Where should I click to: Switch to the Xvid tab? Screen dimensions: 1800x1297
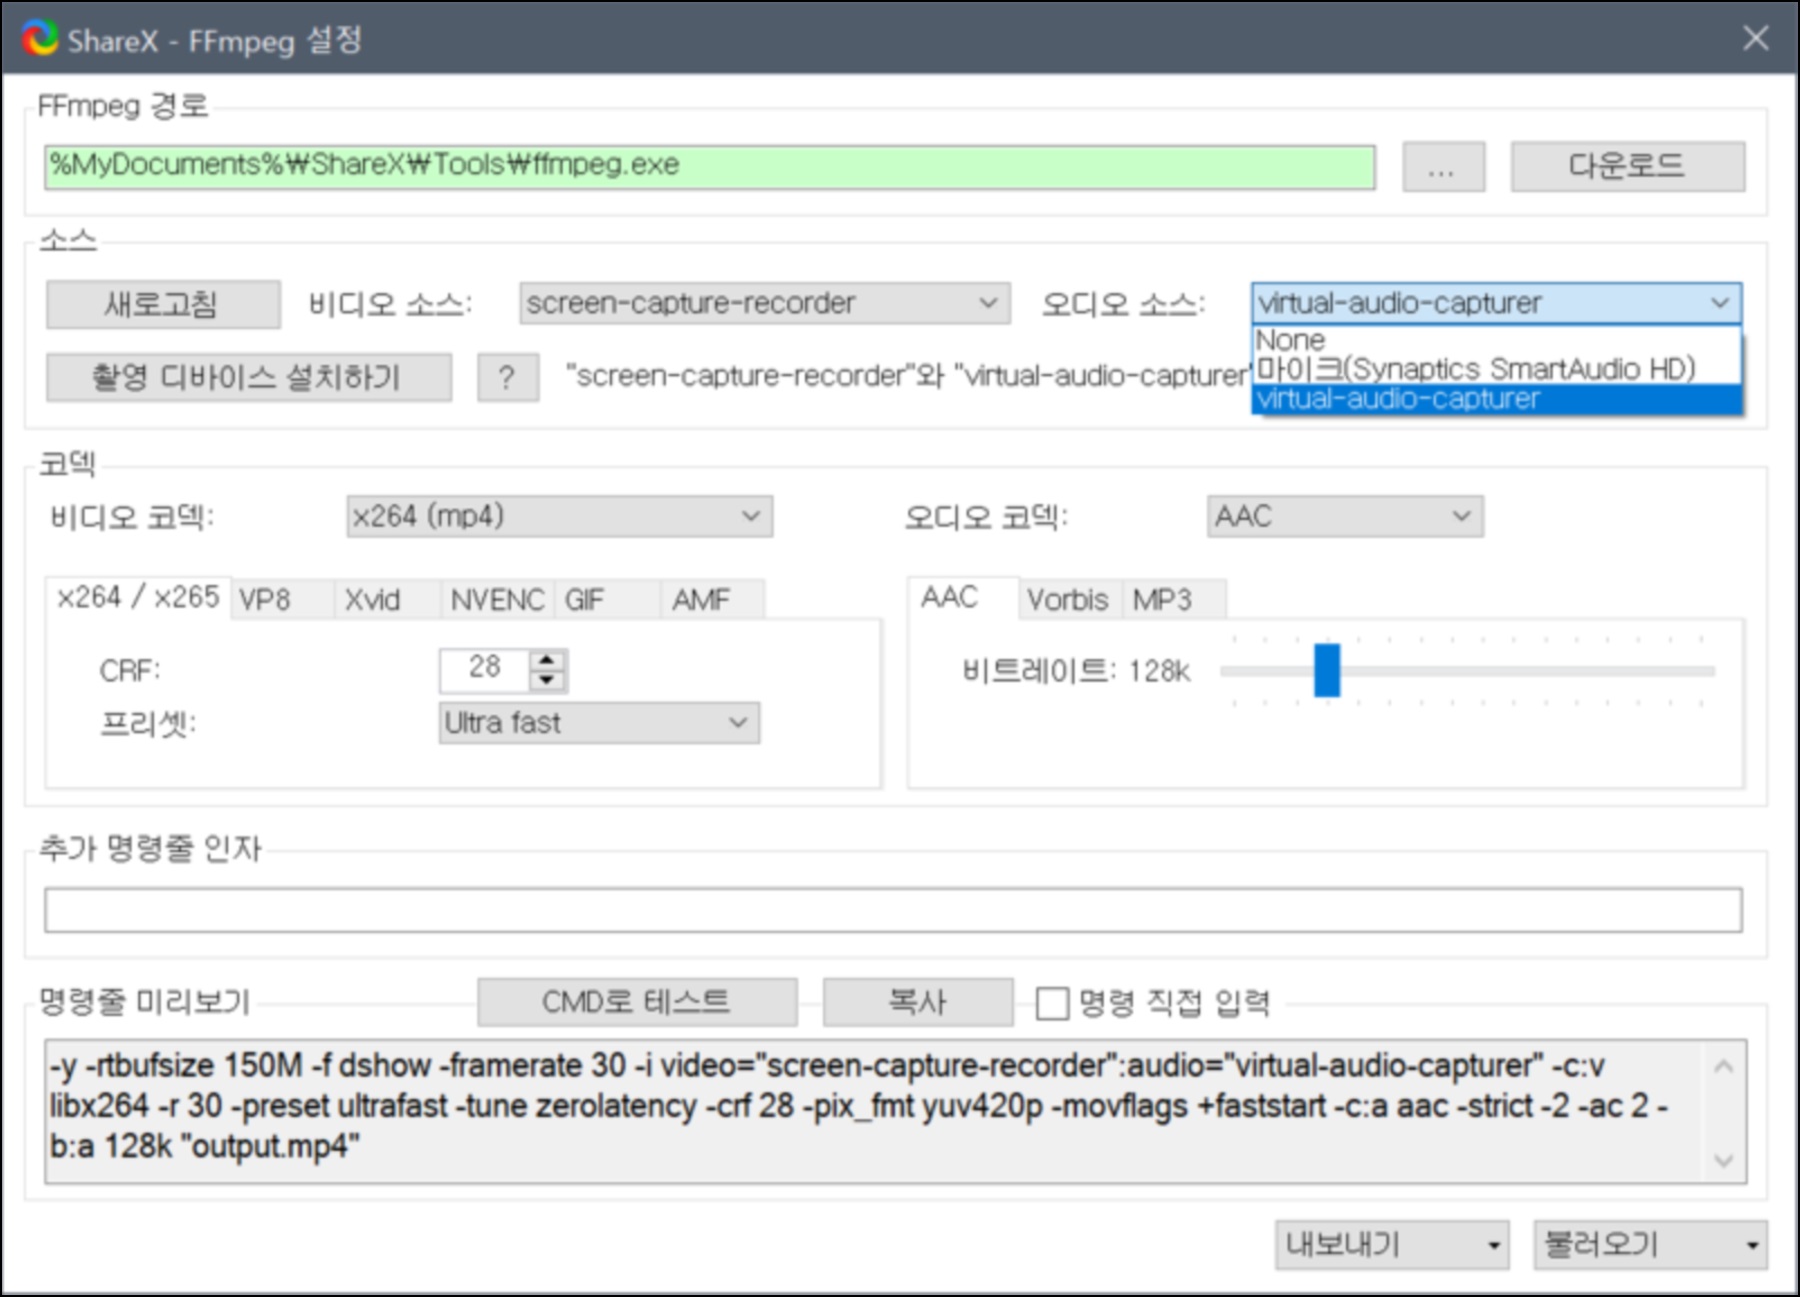point(387,600)
